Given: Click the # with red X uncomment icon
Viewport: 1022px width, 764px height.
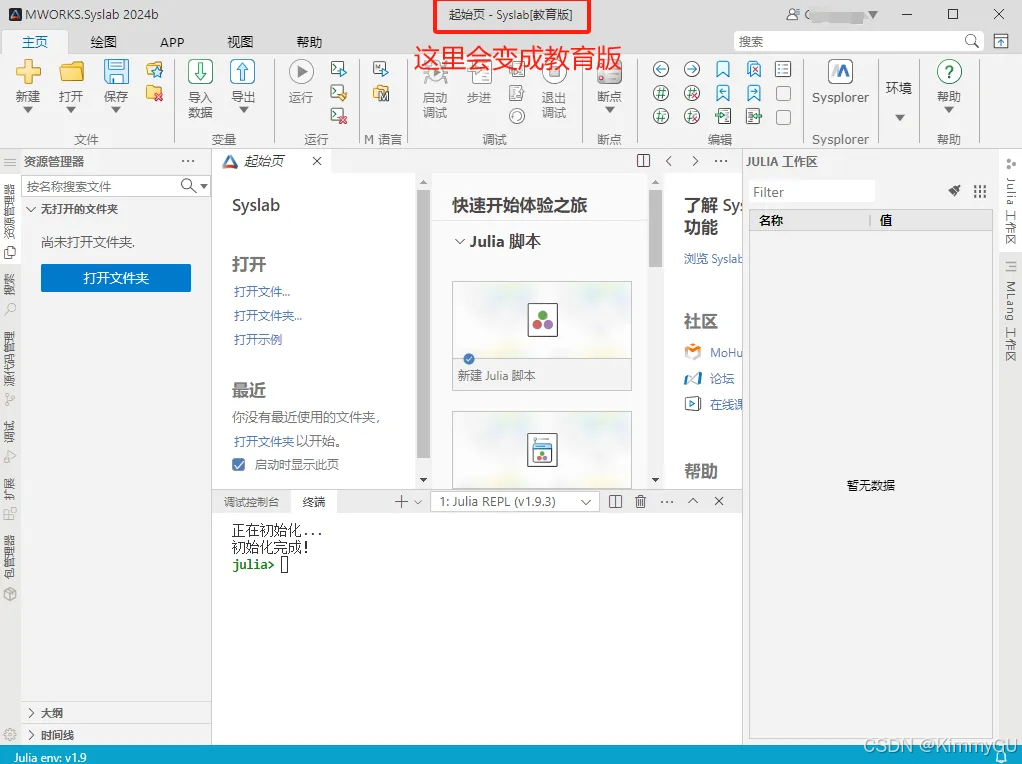Looking at the screenshot, I should click(692, 93).
